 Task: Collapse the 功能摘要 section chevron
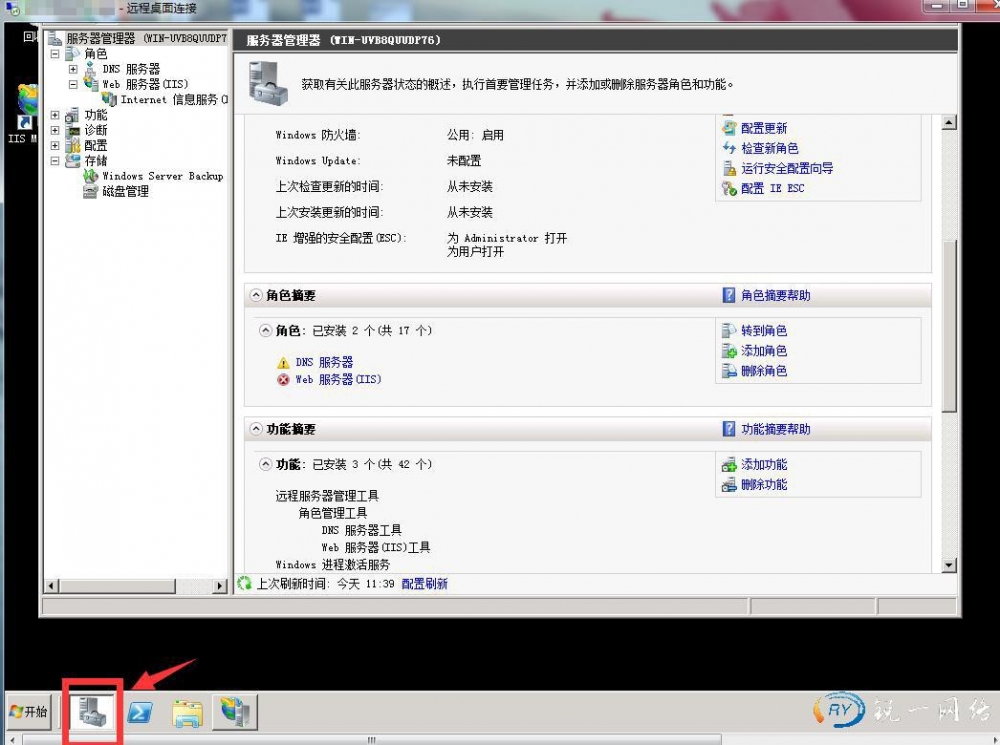click(256, 429)
